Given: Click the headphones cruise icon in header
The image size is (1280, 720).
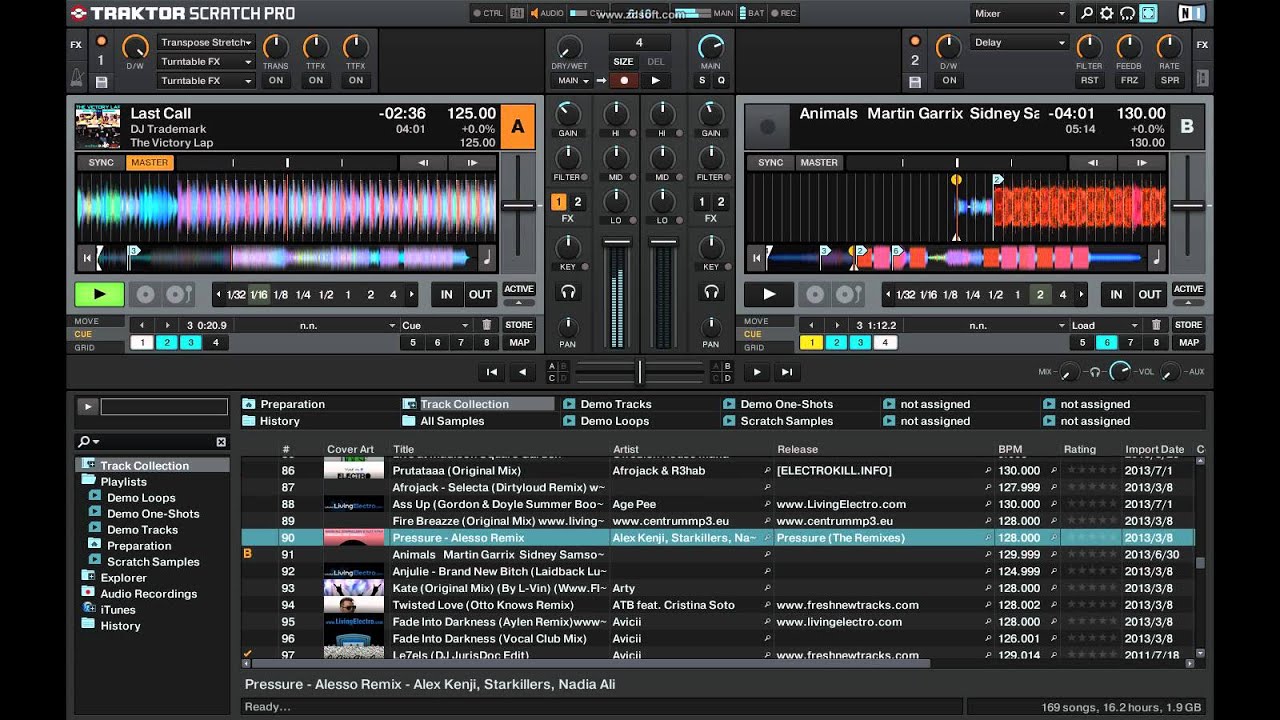Looking at the screenshot, I should (x=1127, y=13).
